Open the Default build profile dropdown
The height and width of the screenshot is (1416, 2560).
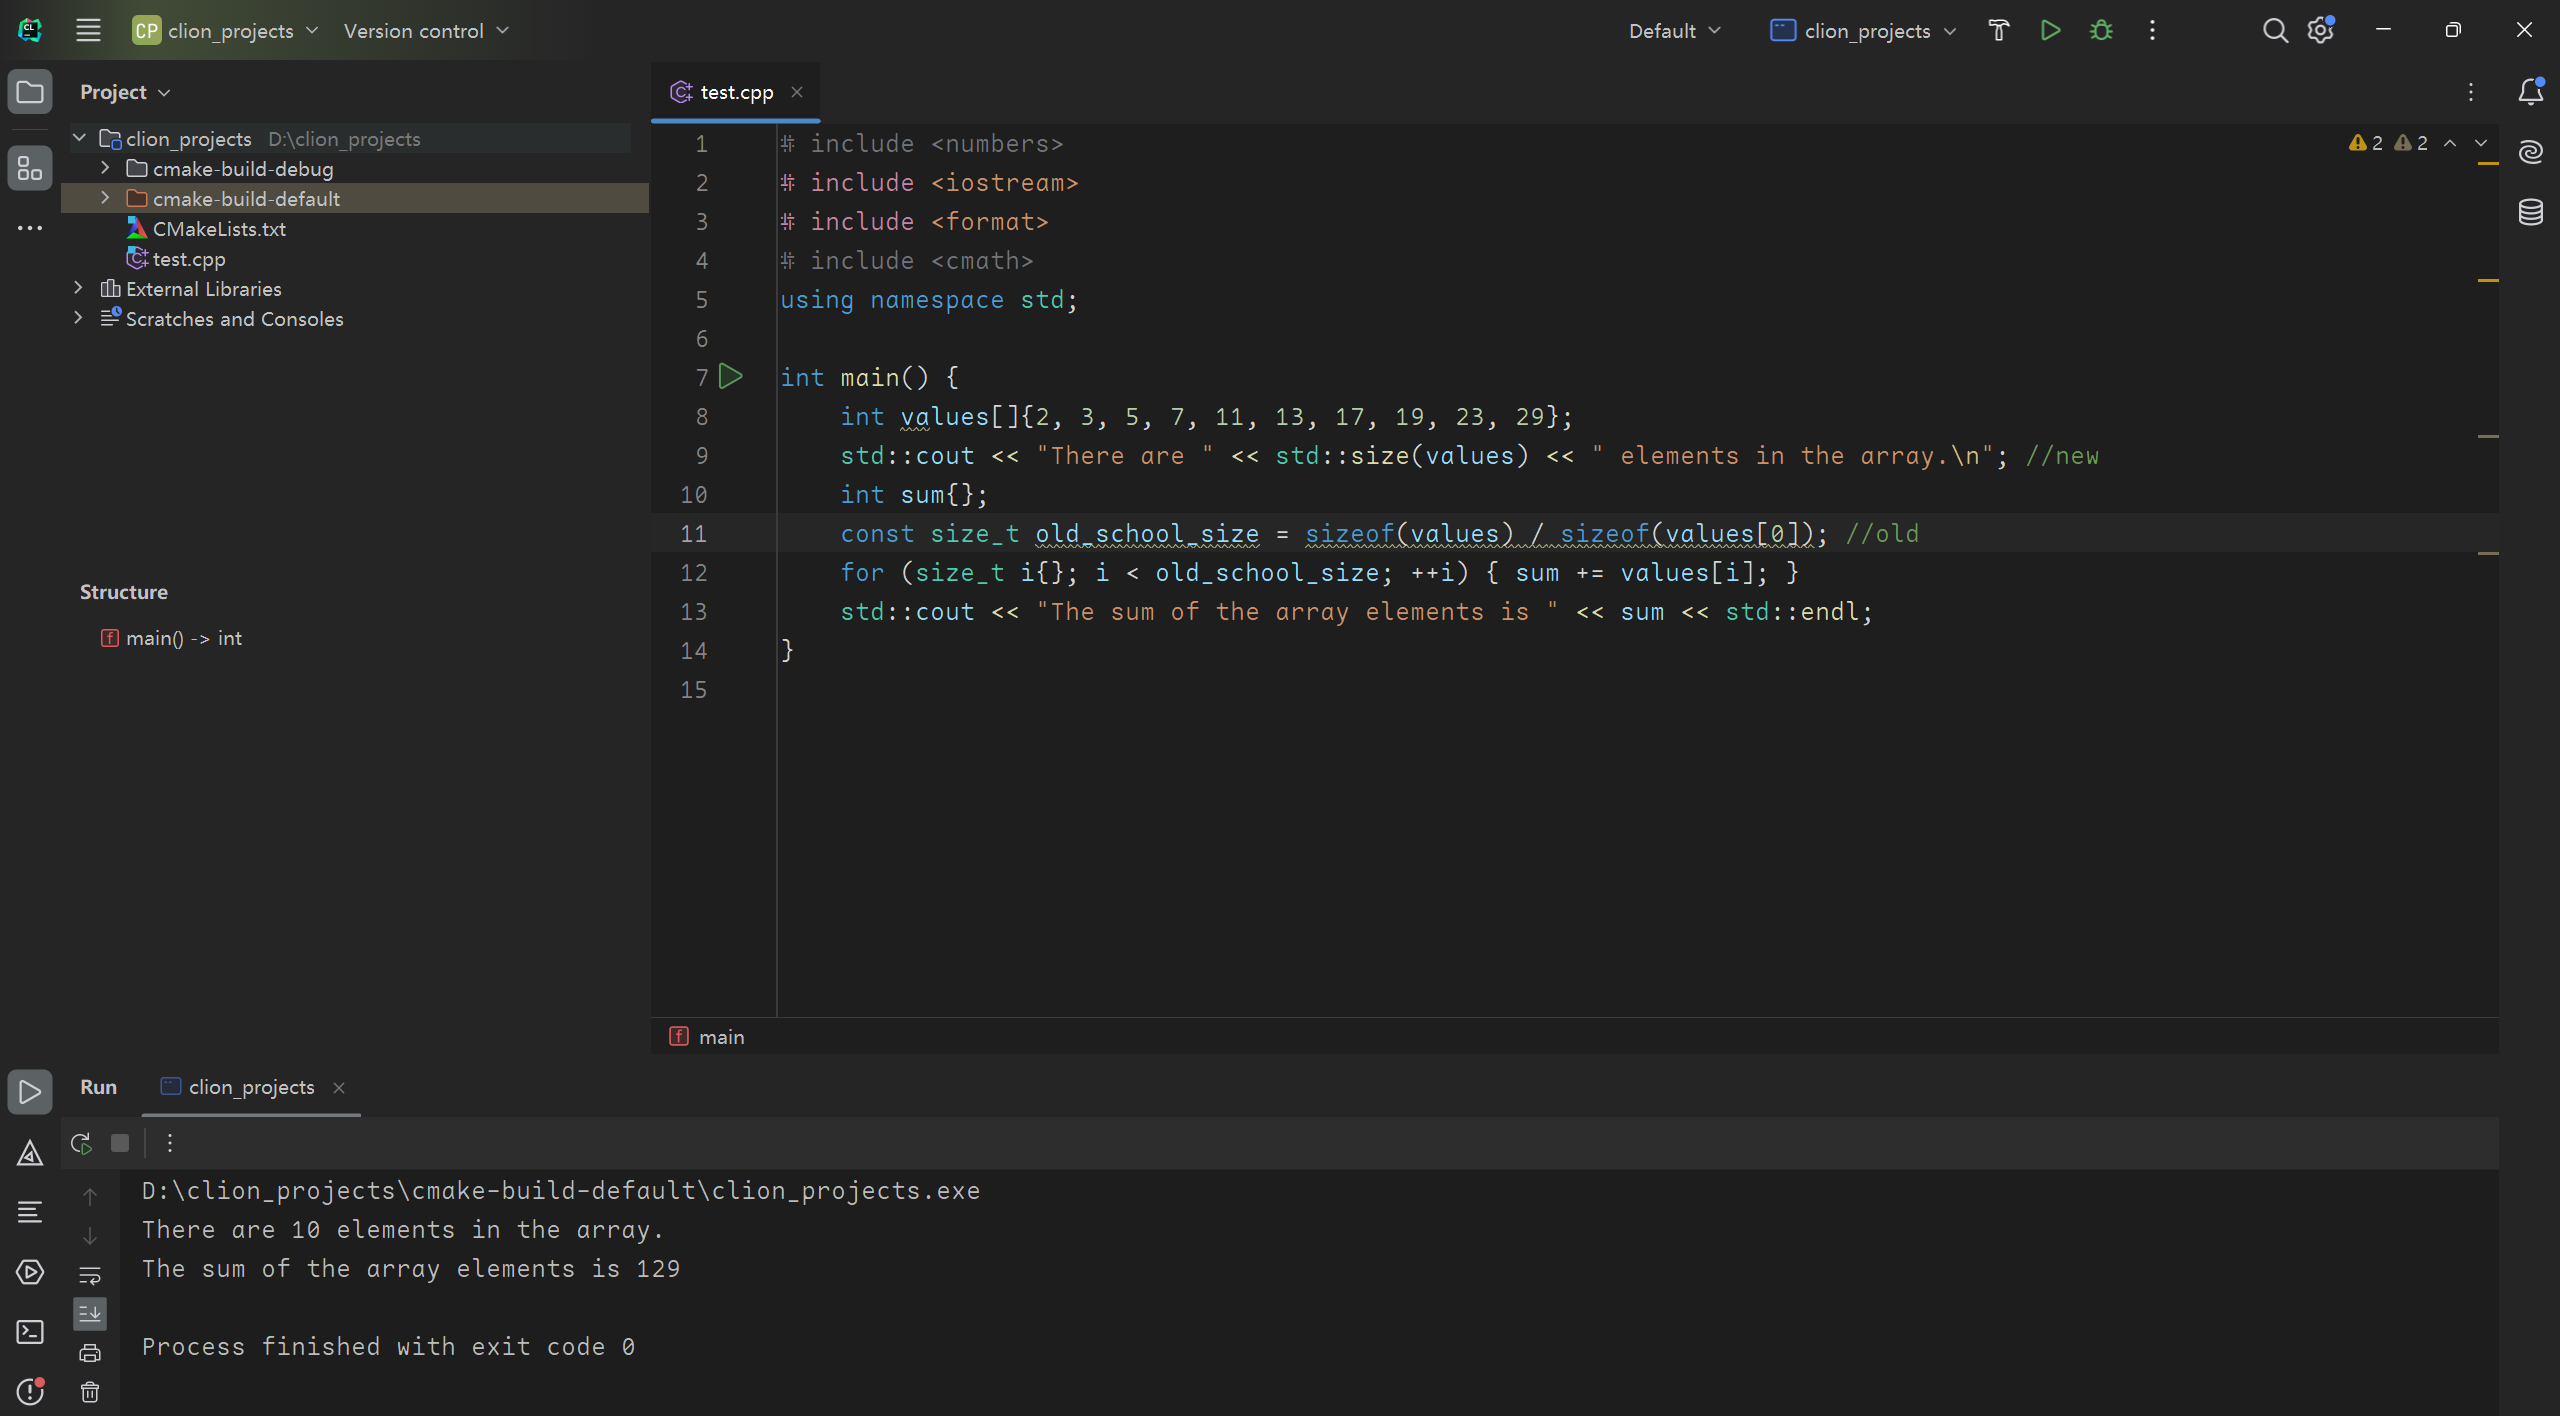pyautogui.click(x=1674, y=30)
